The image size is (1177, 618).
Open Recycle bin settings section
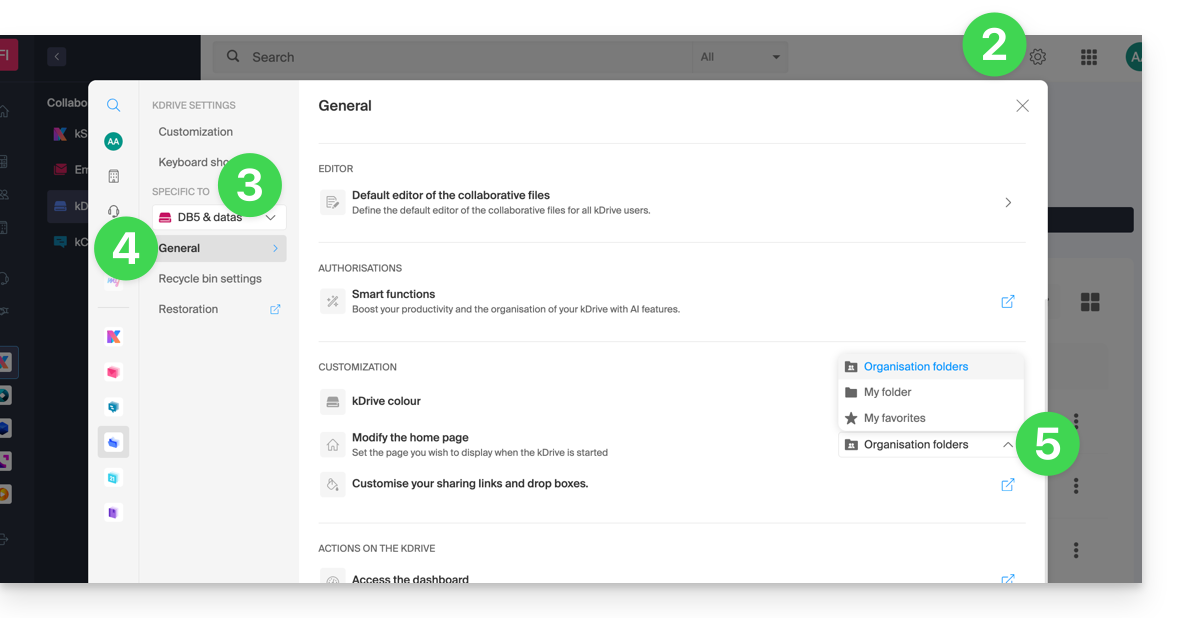210,279
